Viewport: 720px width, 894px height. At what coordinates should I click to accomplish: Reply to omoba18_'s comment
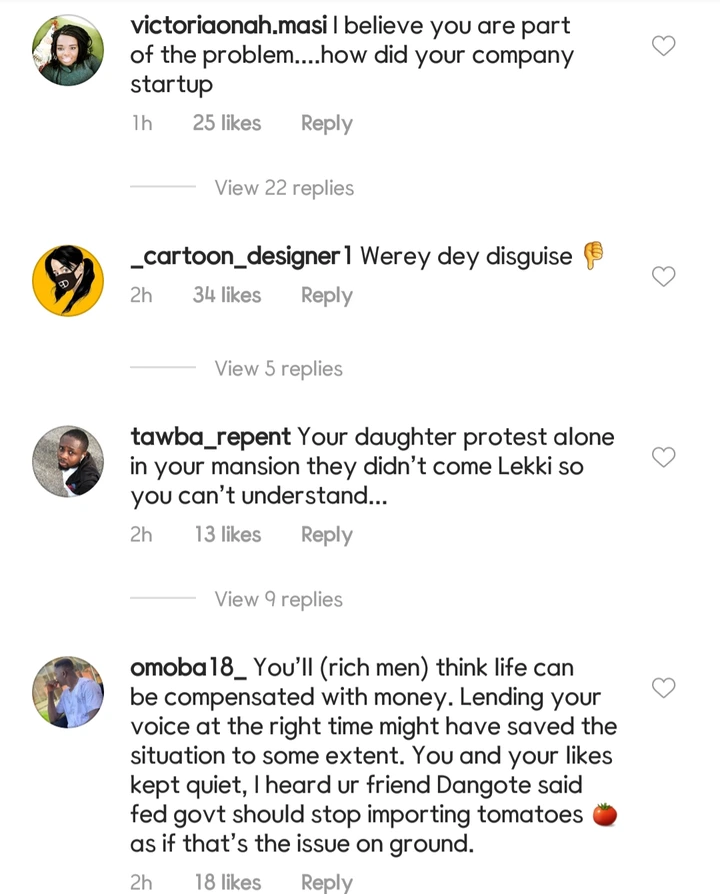click(x=326, y=882)
